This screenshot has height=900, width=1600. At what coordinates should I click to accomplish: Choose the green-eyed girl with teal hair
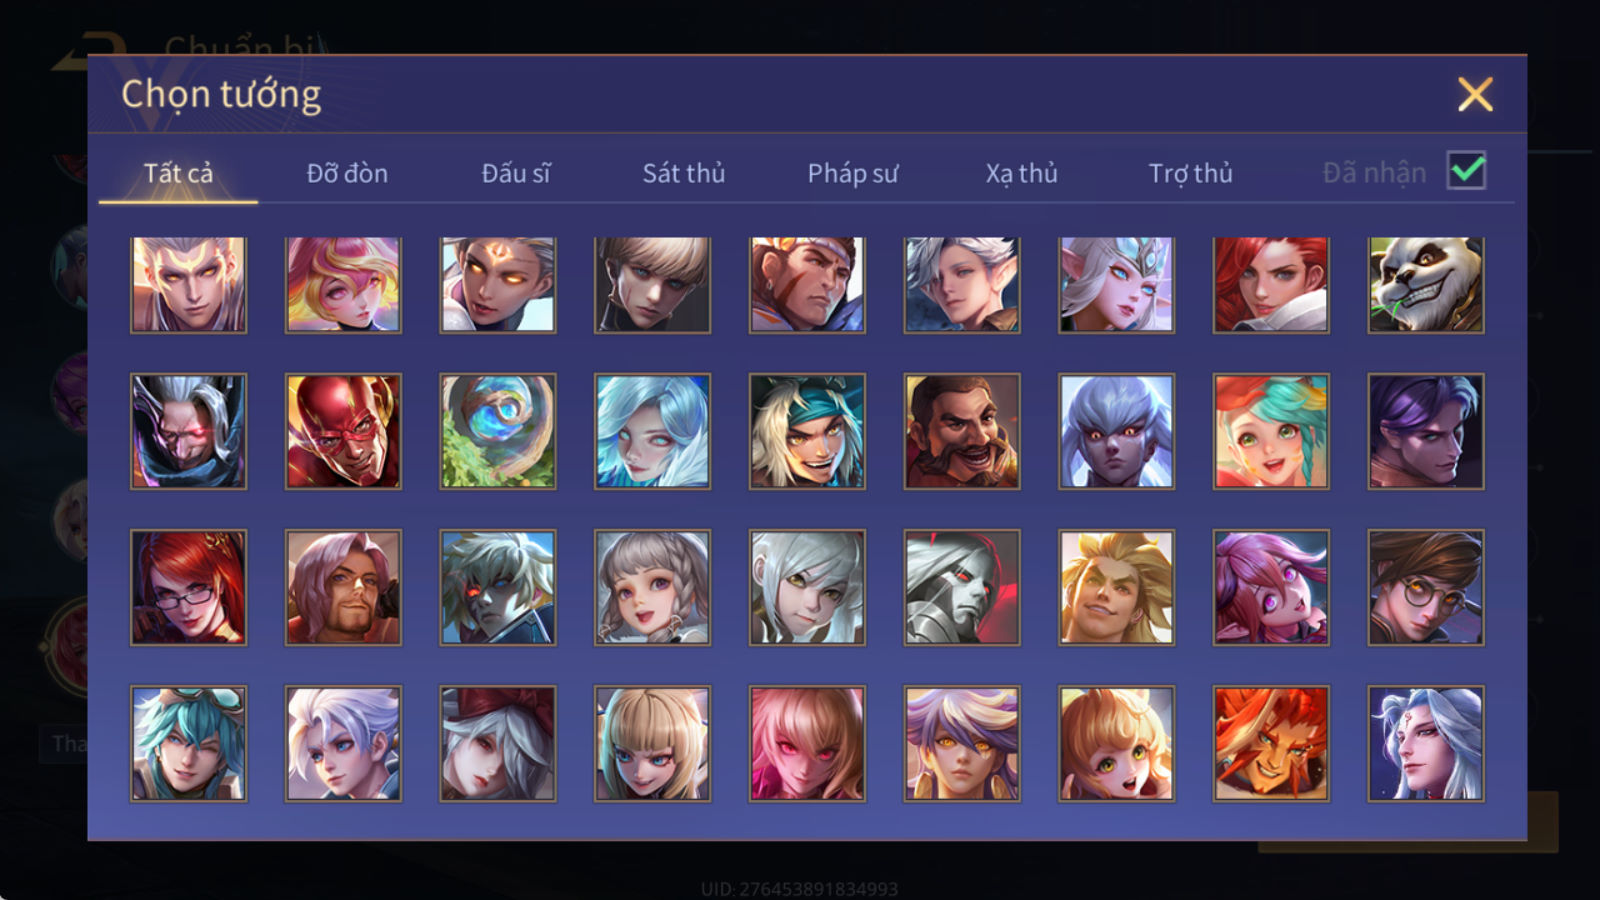tap(1271, 432)
